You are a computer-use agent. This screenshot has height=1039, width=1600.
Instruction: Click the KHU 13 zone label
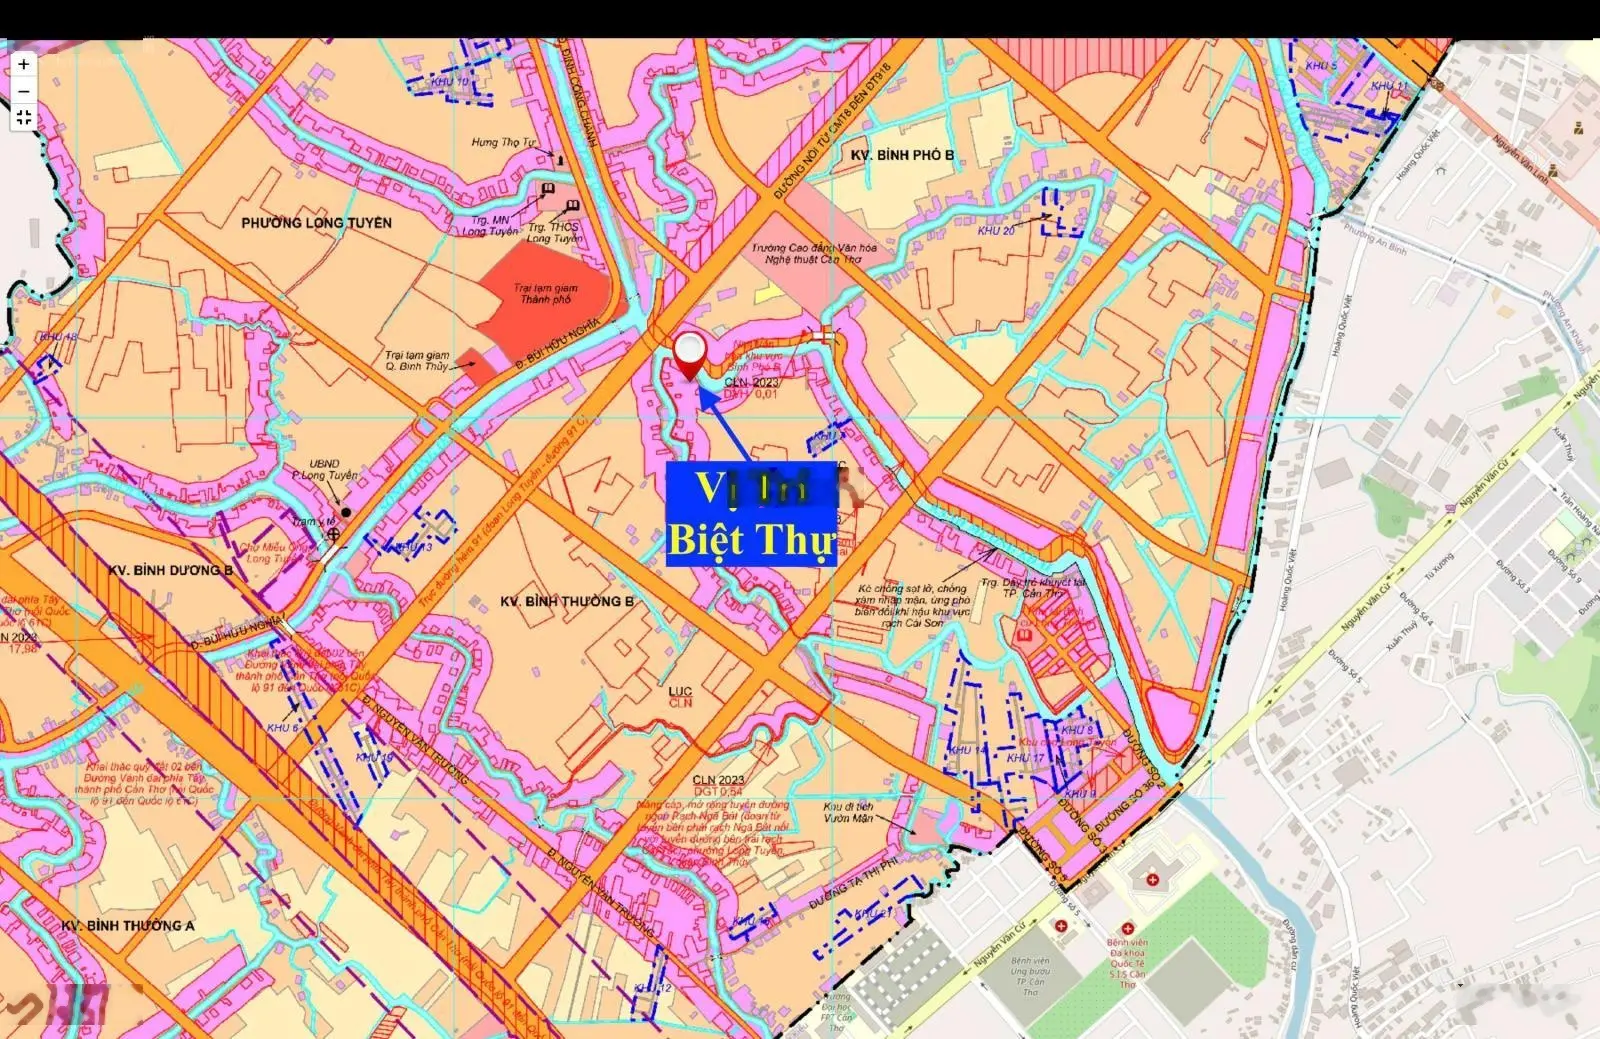(x=414, y=548)
